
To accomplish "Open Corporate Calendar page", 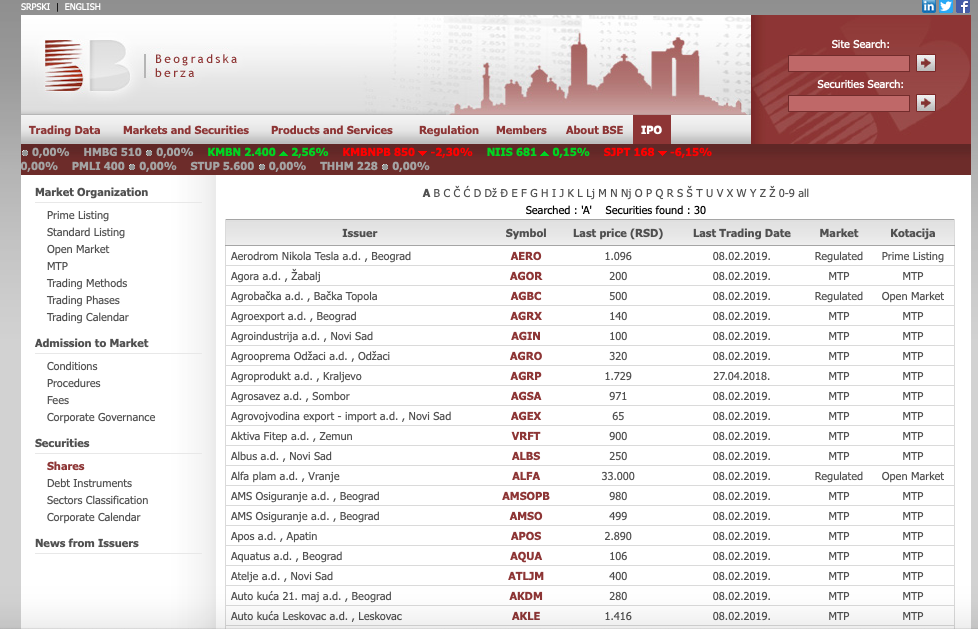I will click(94, 517).
